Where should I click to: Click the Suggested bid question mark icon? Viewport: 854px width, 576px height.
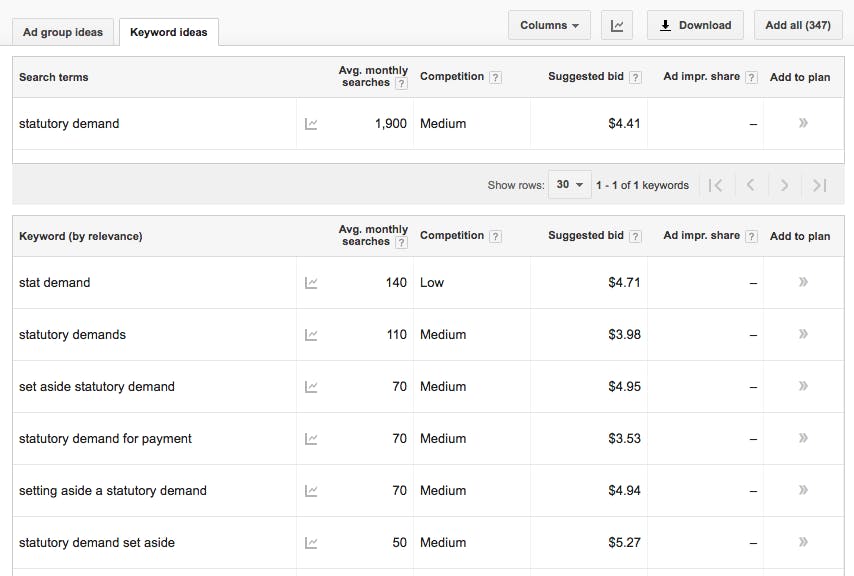[634, 76]
